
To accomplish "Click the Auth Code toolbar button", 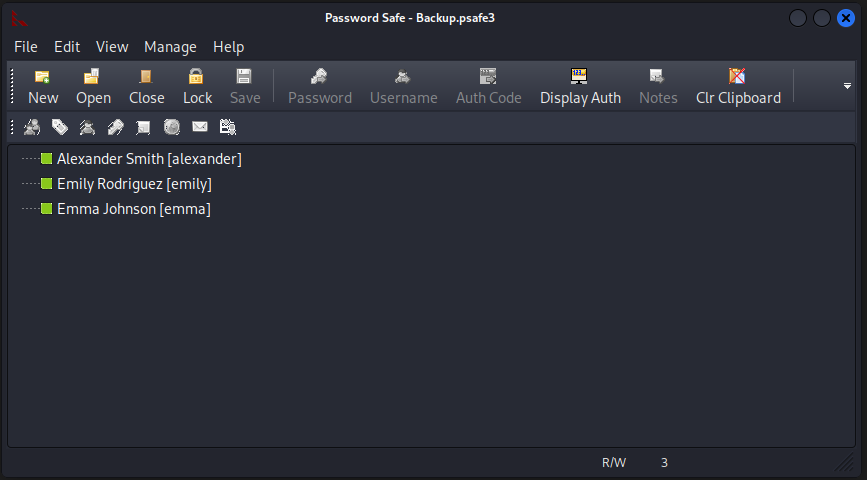I will click(489, 87).
